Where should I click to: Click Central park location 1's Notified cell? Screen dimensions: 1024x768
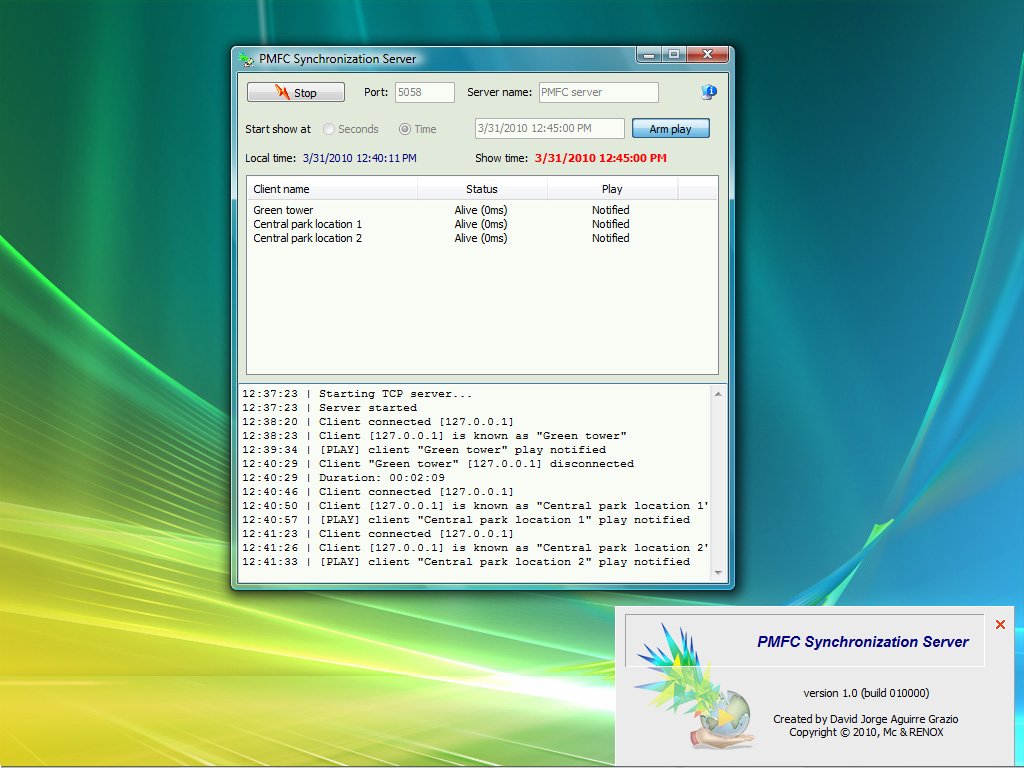(x=611, y=224)
